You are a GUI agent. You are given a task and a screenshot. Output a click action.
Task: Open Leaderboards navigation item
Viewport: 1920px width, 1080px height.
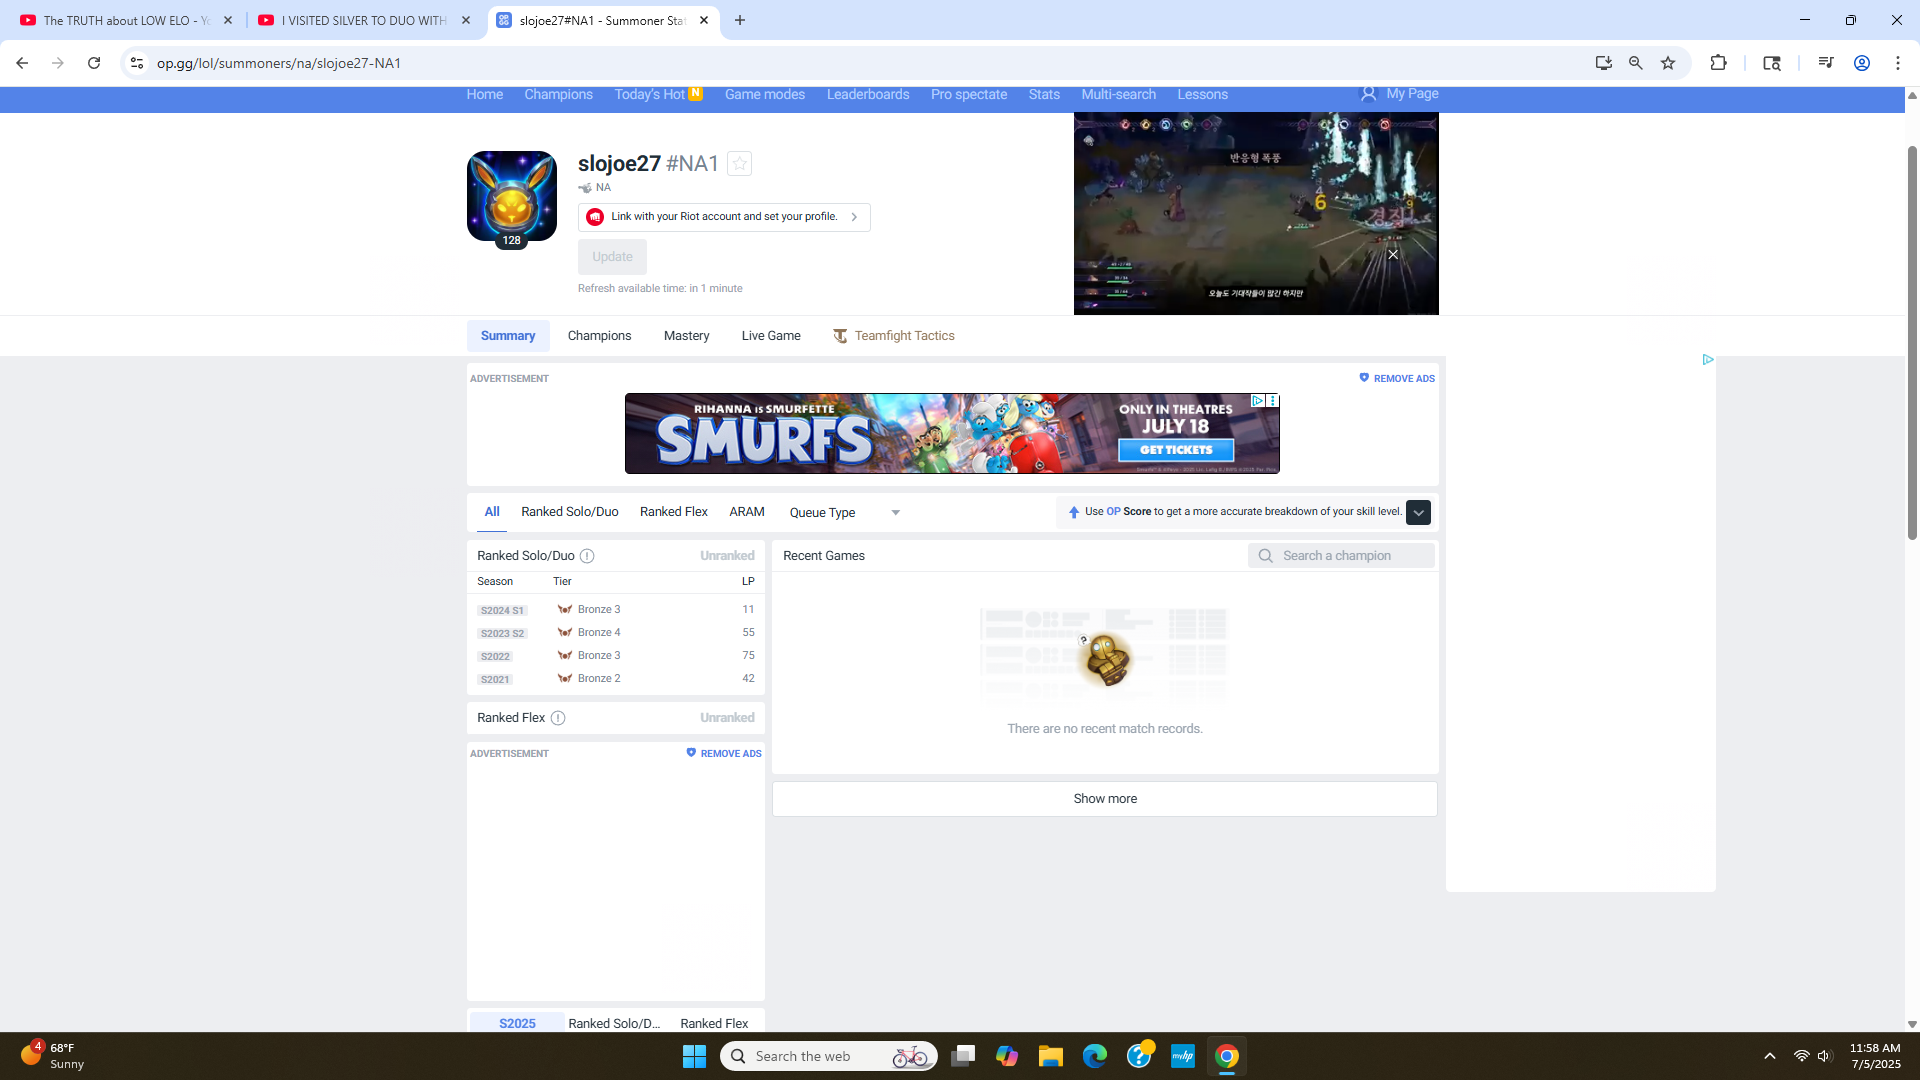868,94
